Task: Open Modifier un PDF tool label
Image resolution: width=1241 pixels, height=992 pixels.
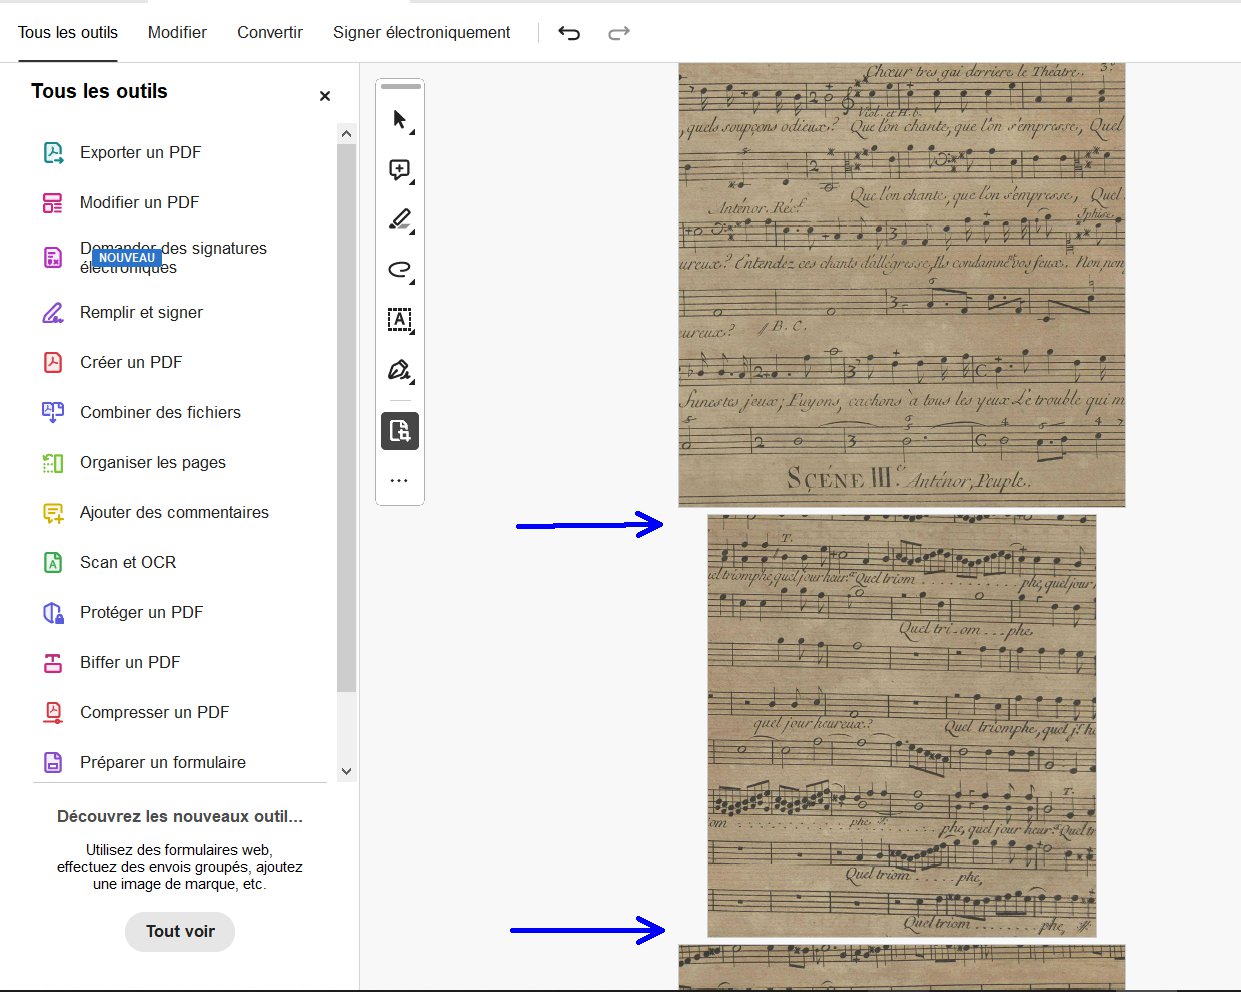Action: click(x=139, y=202)
